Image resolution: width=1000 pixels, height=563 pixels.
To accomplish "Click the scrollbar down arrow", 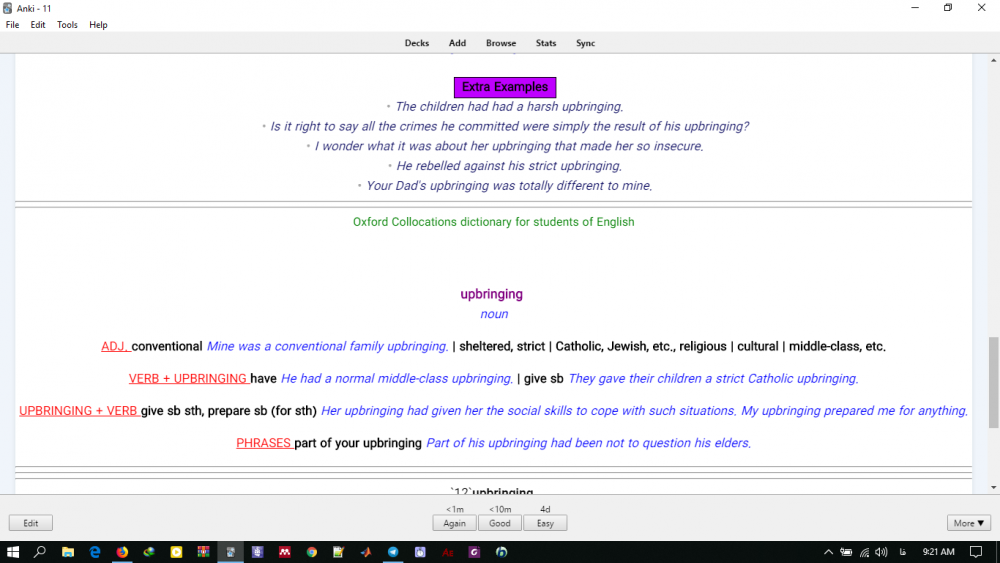I will pos(993,488).
